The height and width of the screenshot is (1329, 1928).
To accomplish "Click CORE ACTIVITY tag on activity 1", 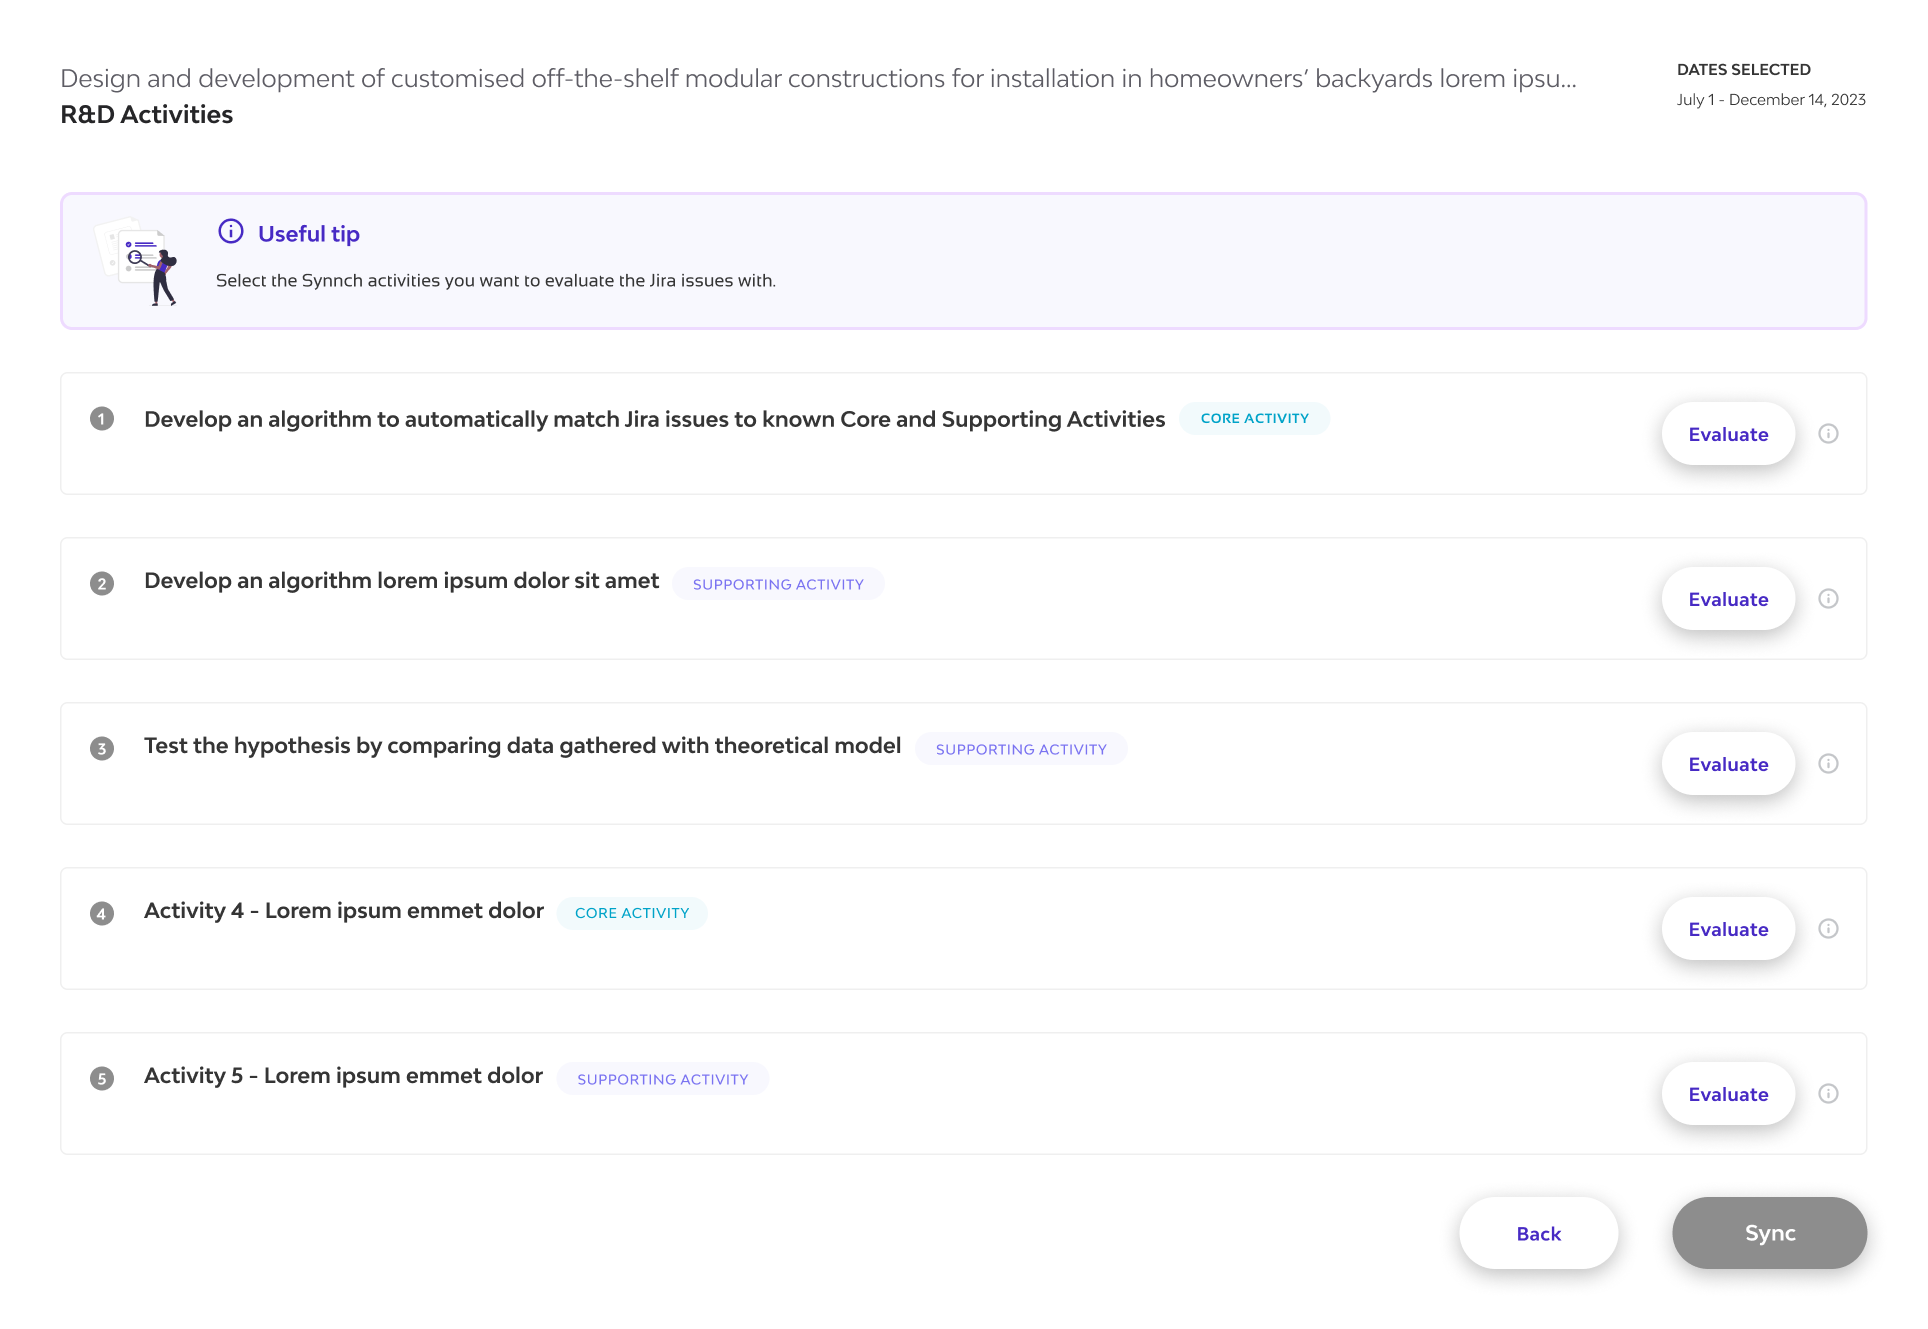I will pos(1254,419).
